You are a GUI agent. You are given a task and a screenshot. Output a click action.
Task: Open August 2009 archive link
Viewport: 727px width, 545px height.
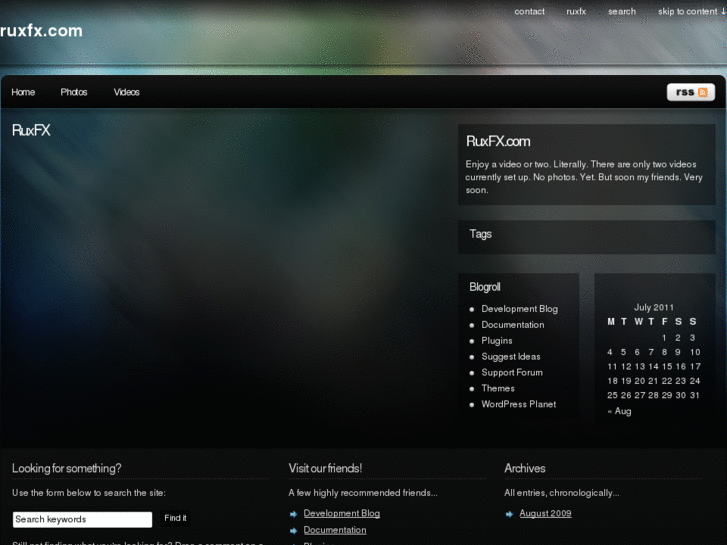[545, 513]
